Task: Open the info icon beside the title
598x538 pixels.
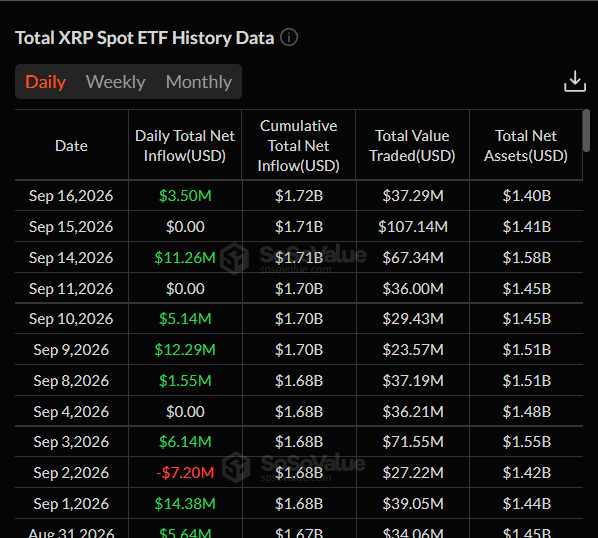Action: [289, 38]
